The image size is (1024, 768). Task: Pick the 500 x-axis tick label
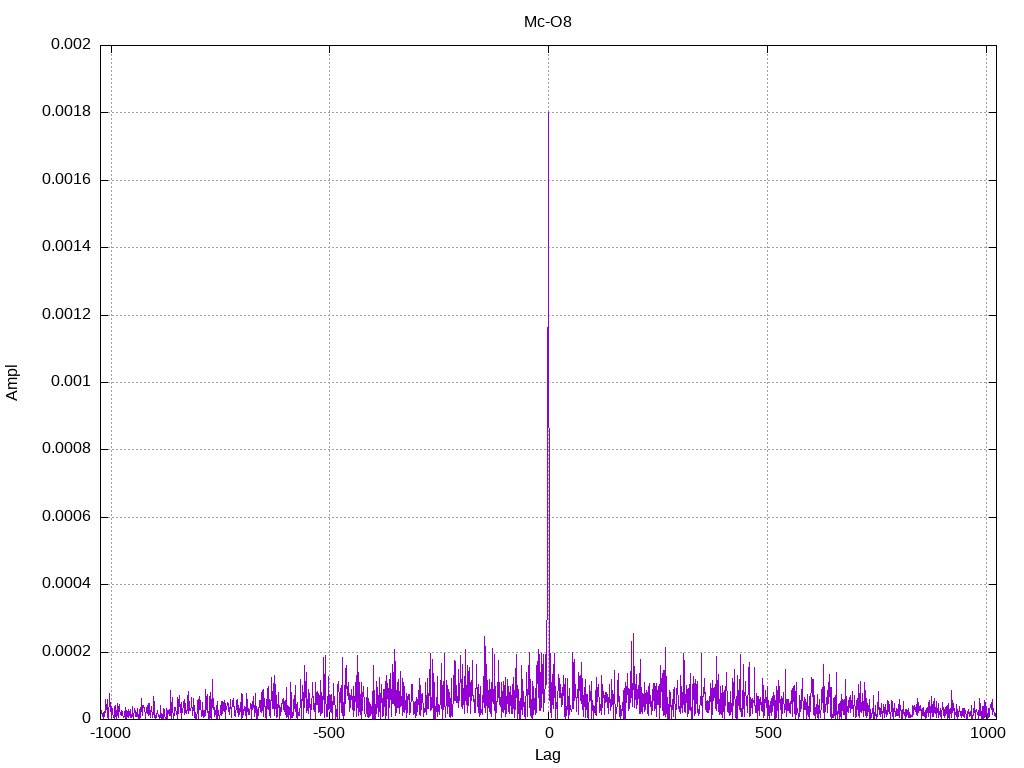click(x=767, y=734)
